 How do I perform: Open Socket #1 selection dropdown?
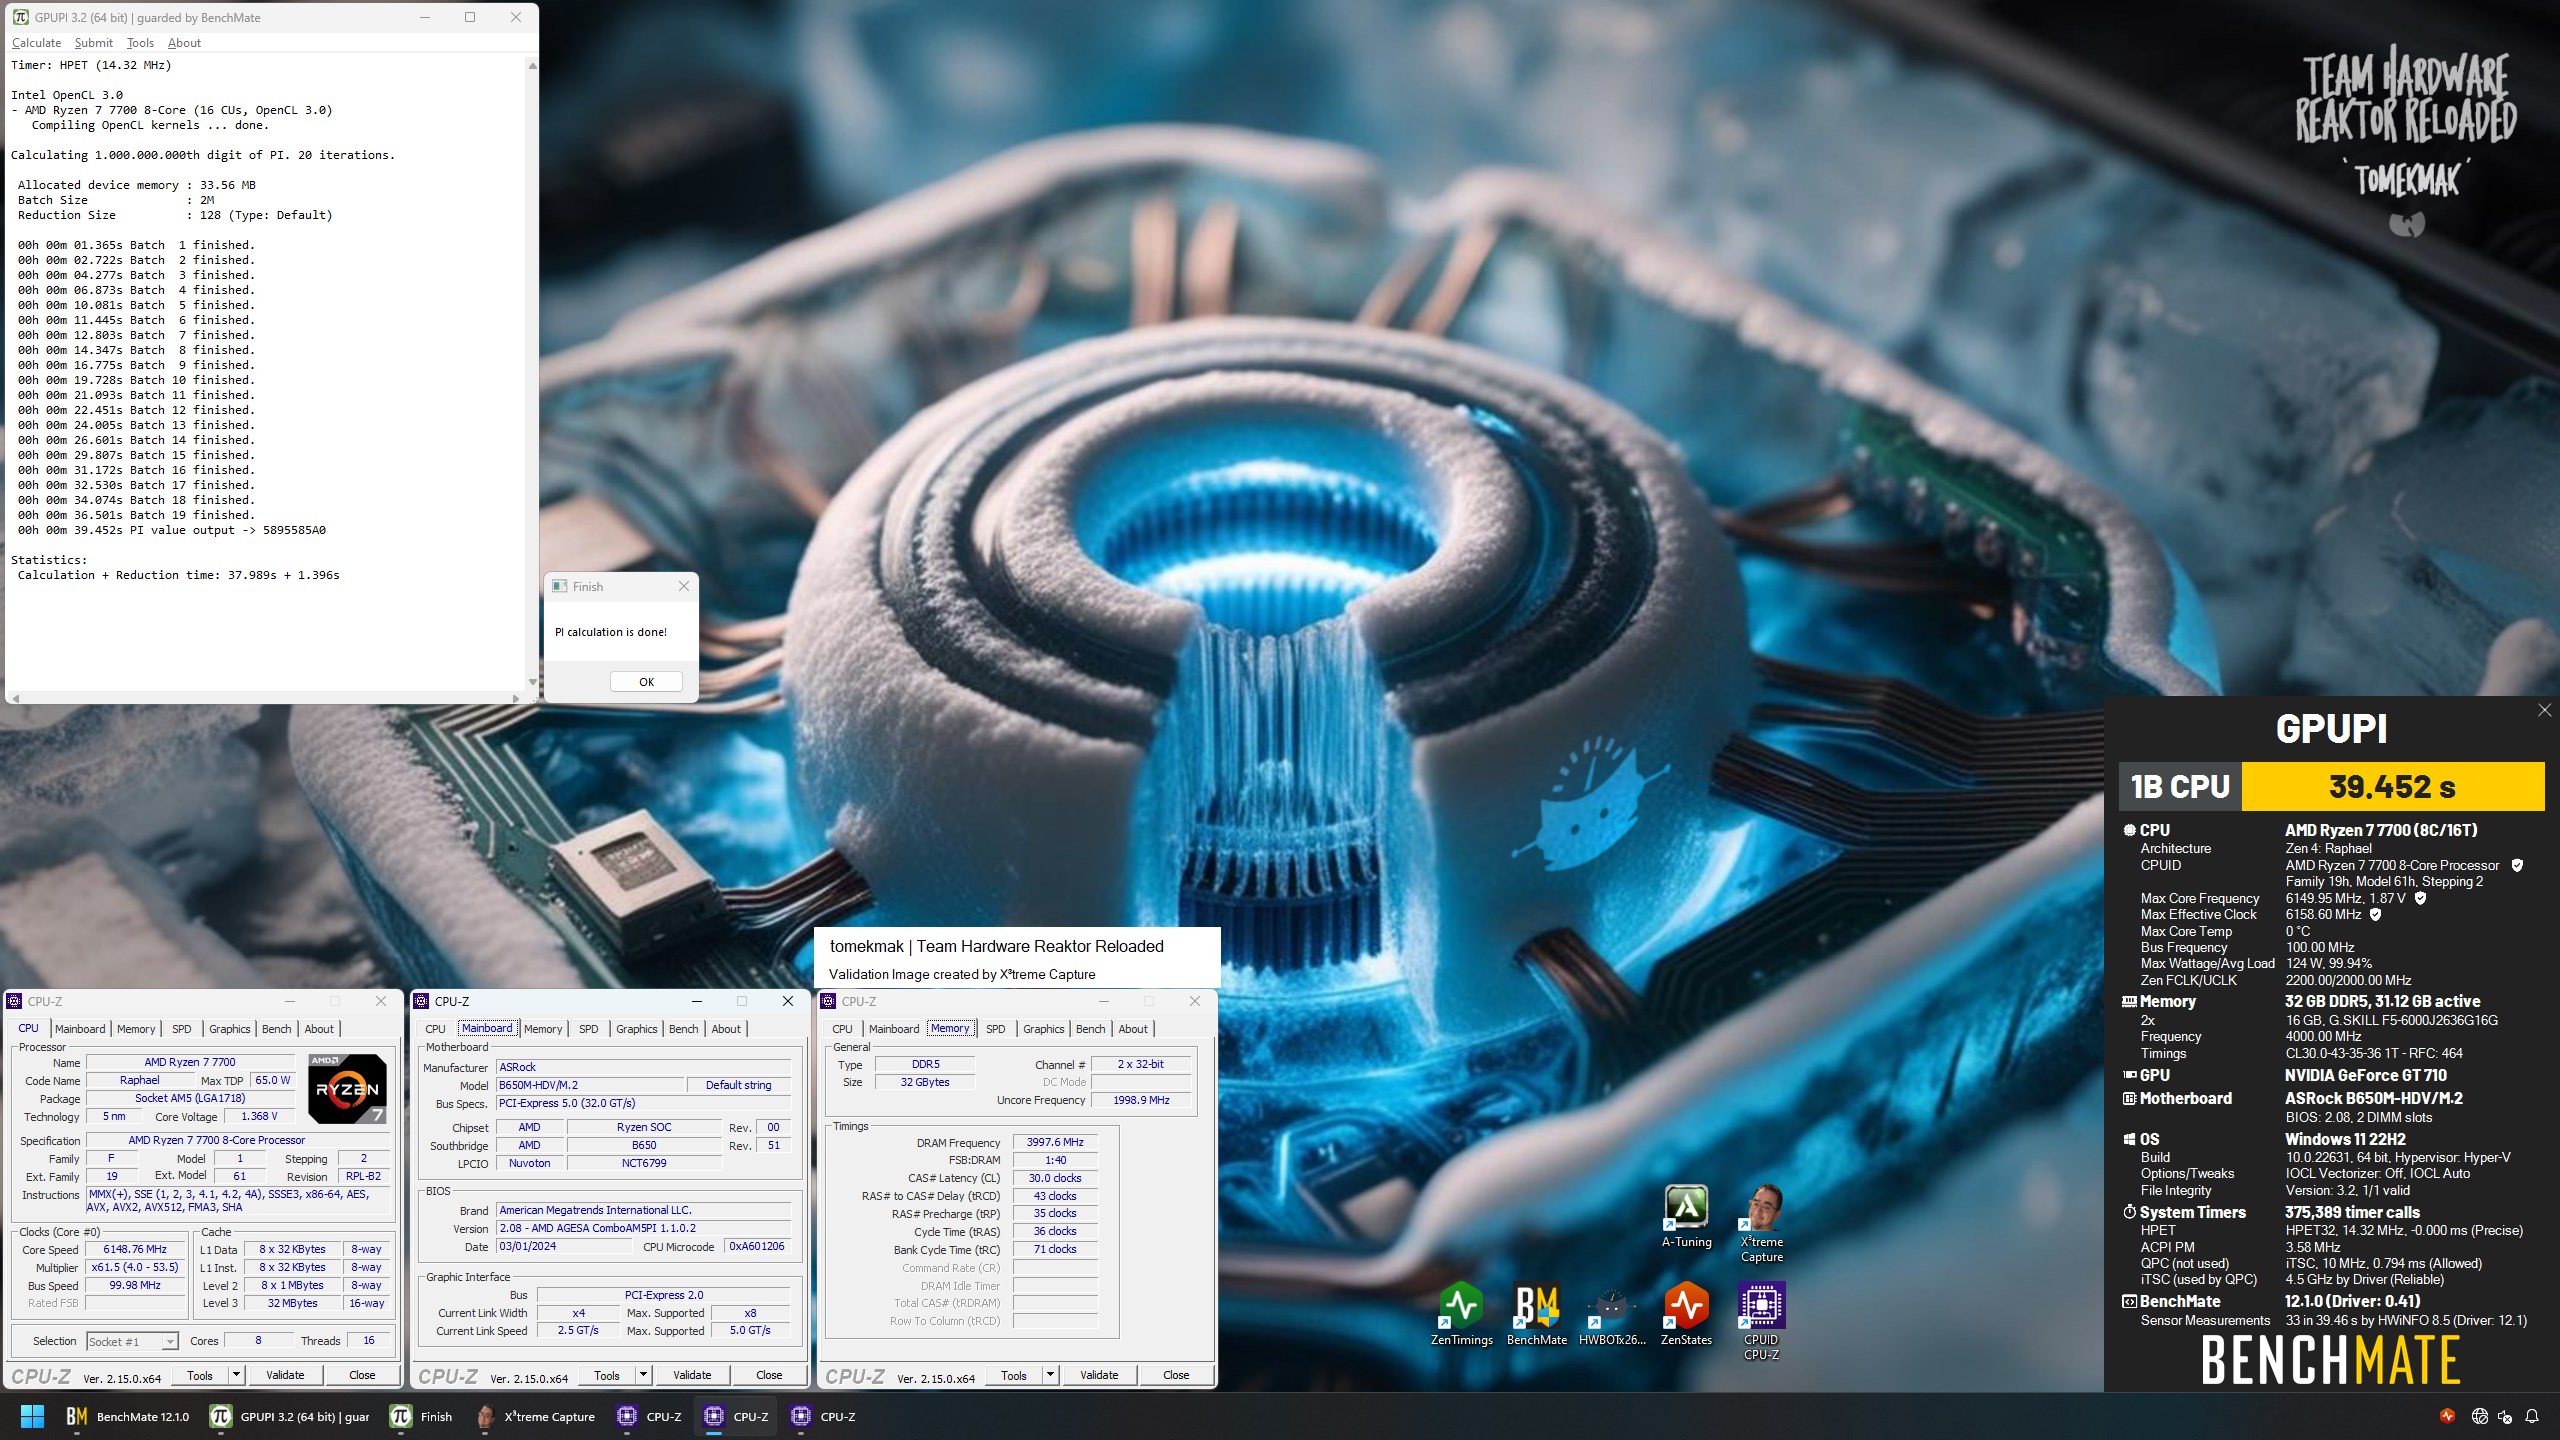click(132, 1341)
